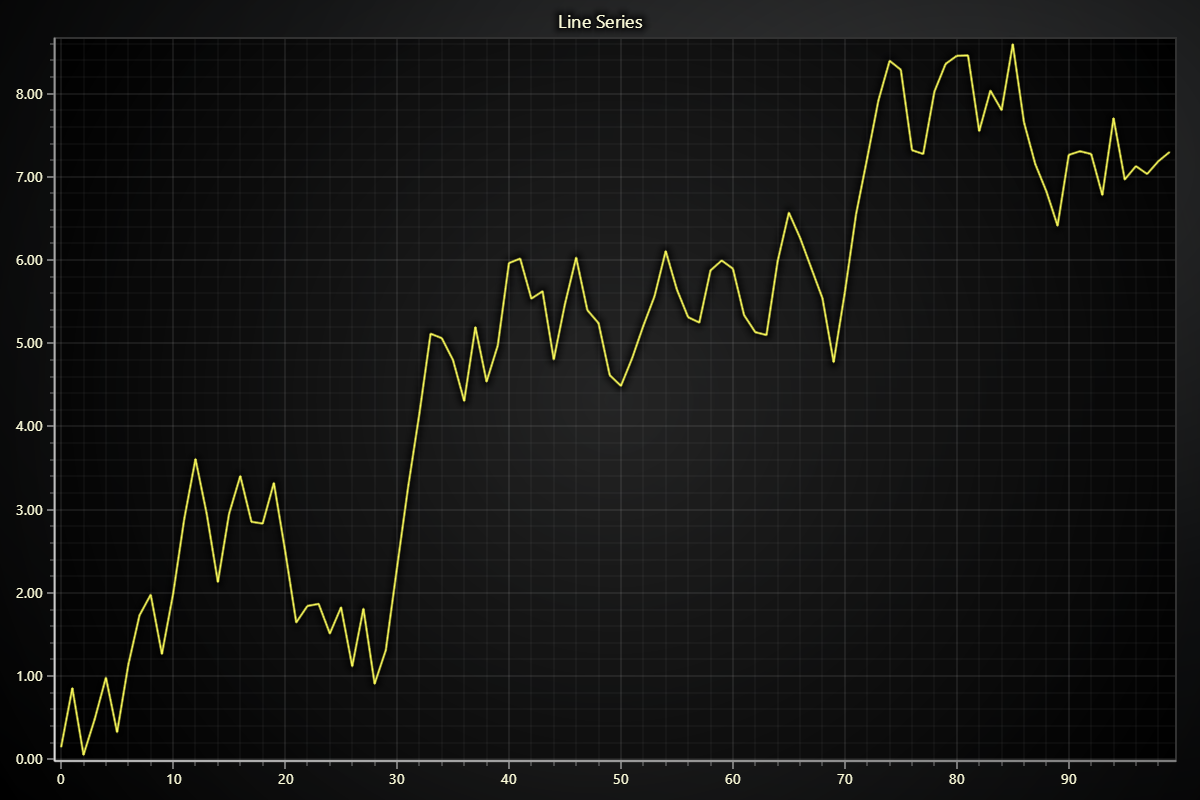The height and width of the screenshot is (800, 1200).
Task: Click the lowest dip near x value 2
Action: pyautogui.click(x=84, y=756)
